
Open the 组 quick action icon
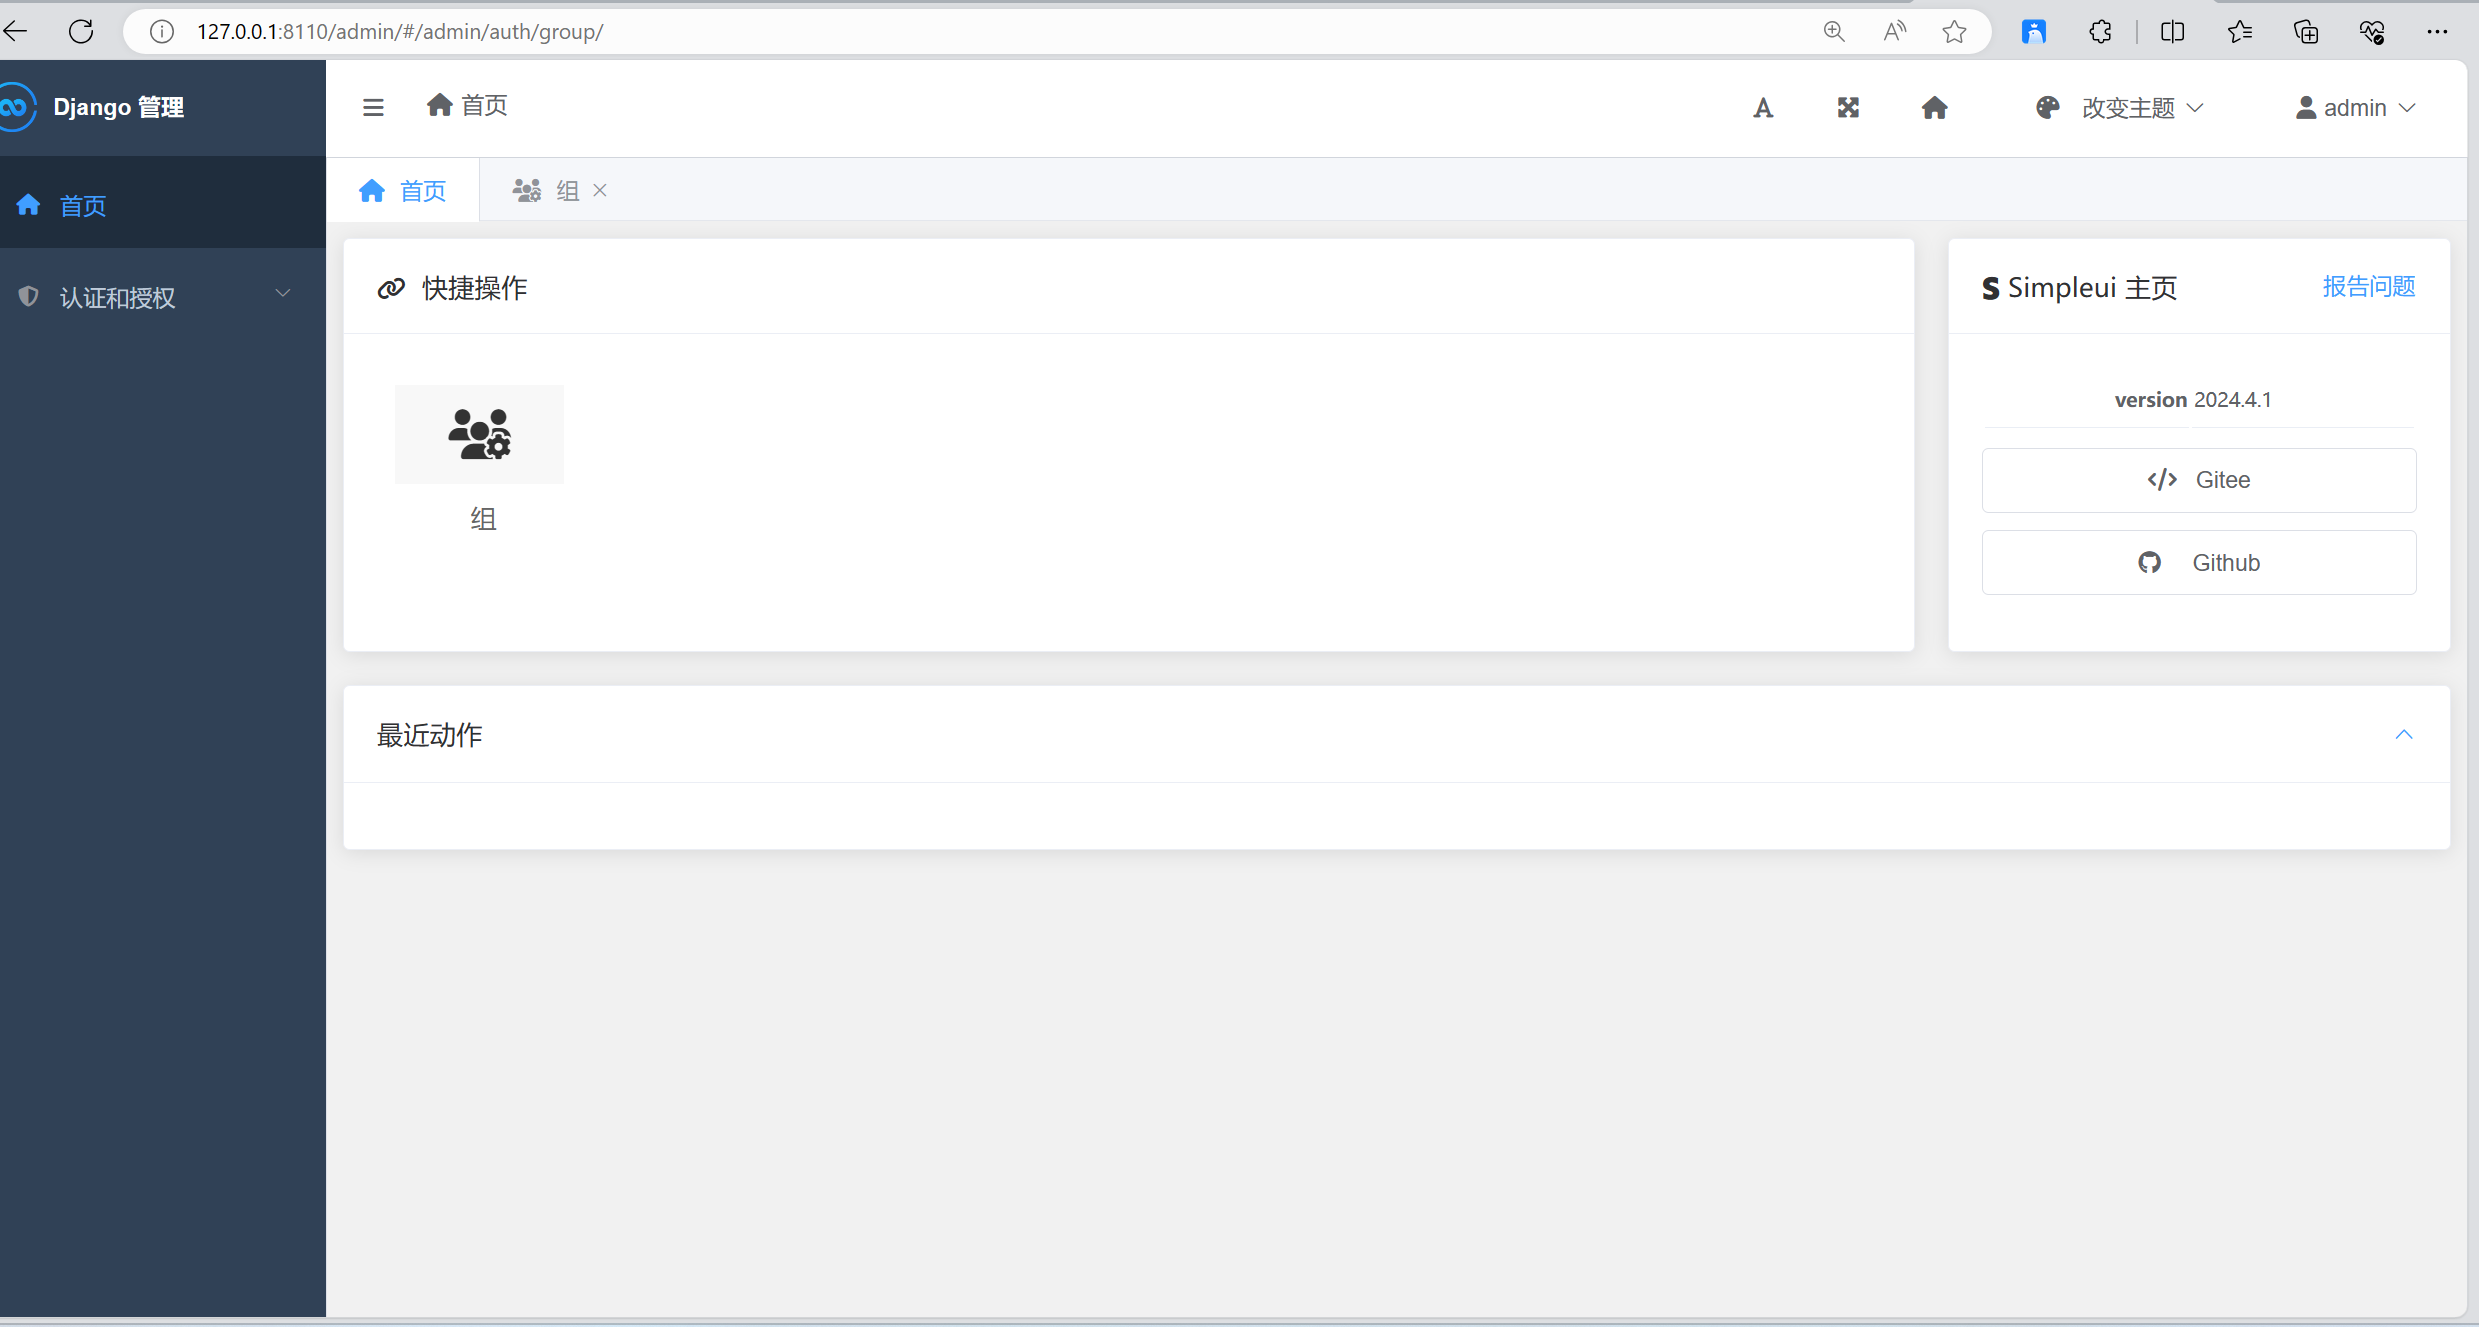(479, 435)
